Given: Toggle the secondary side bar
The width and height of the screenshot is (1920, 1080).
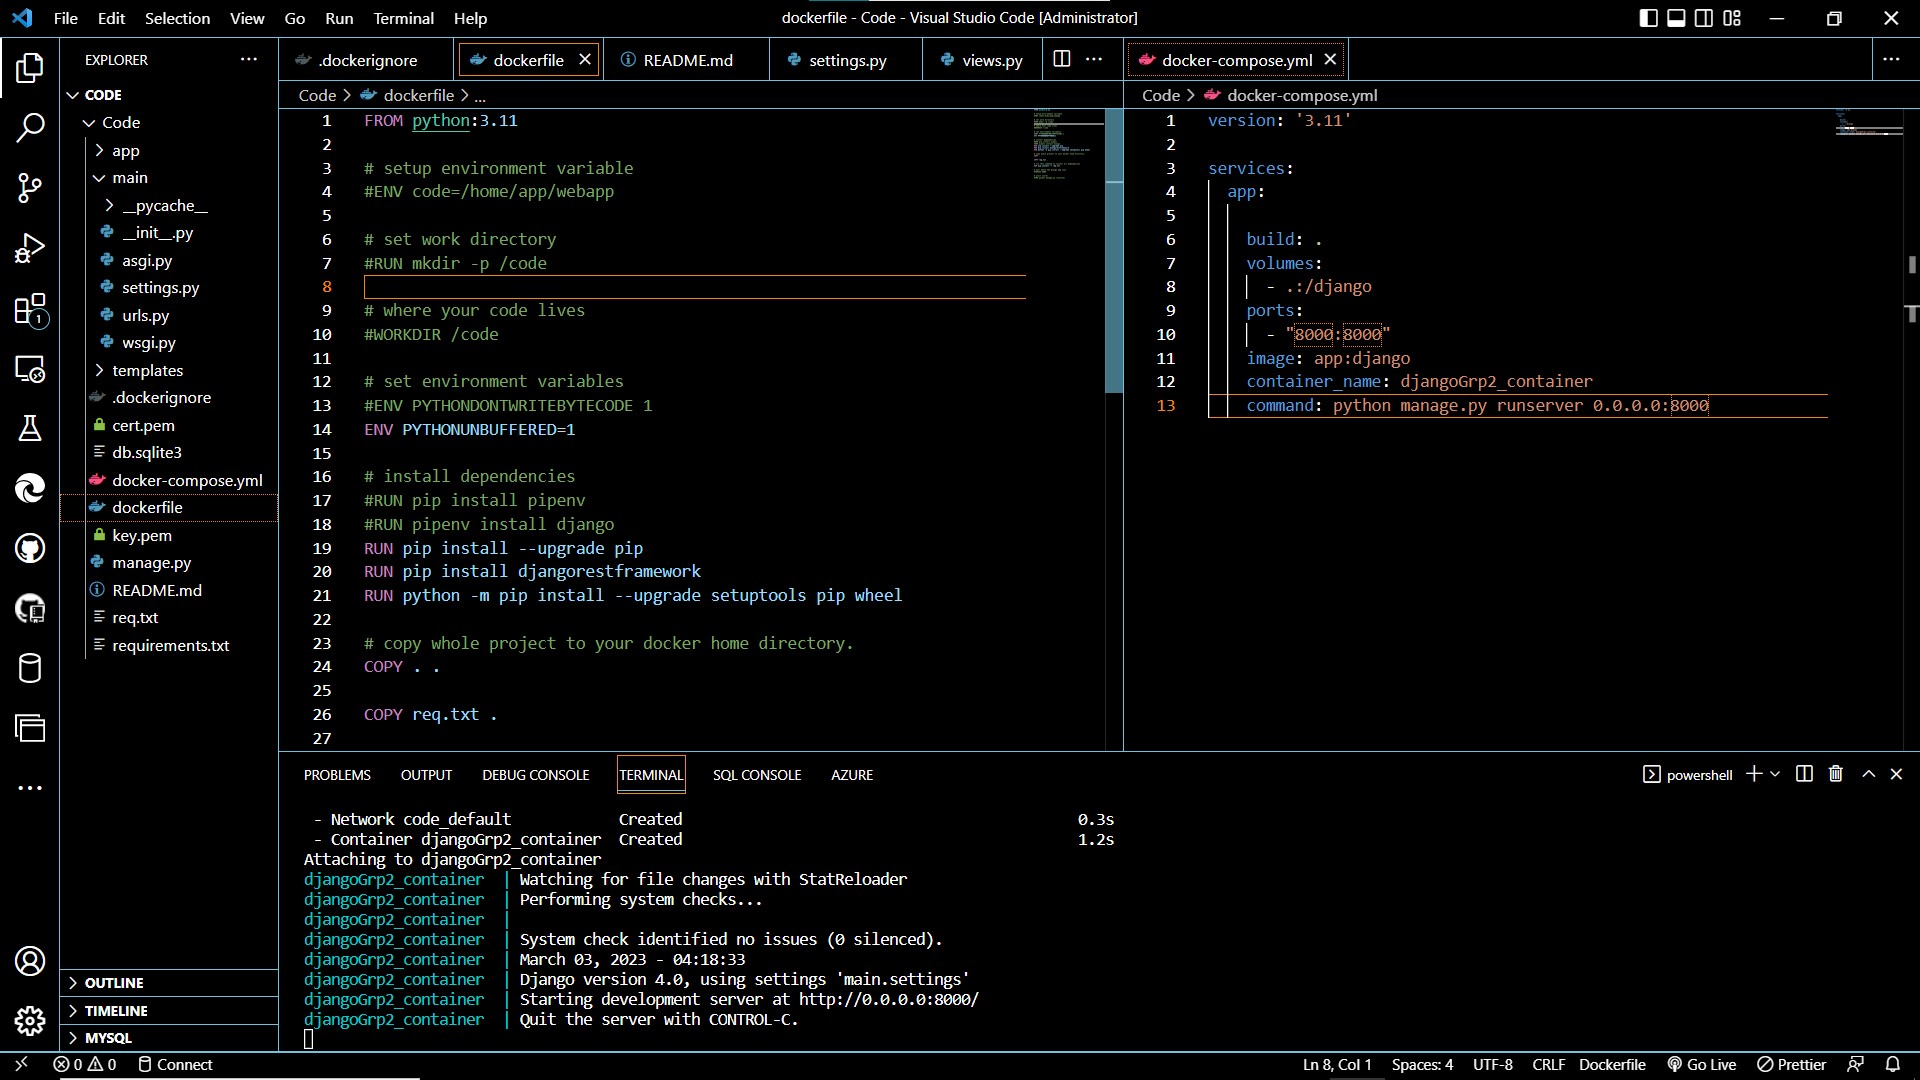Looking at the screenshot, I should coord(1704,18).
